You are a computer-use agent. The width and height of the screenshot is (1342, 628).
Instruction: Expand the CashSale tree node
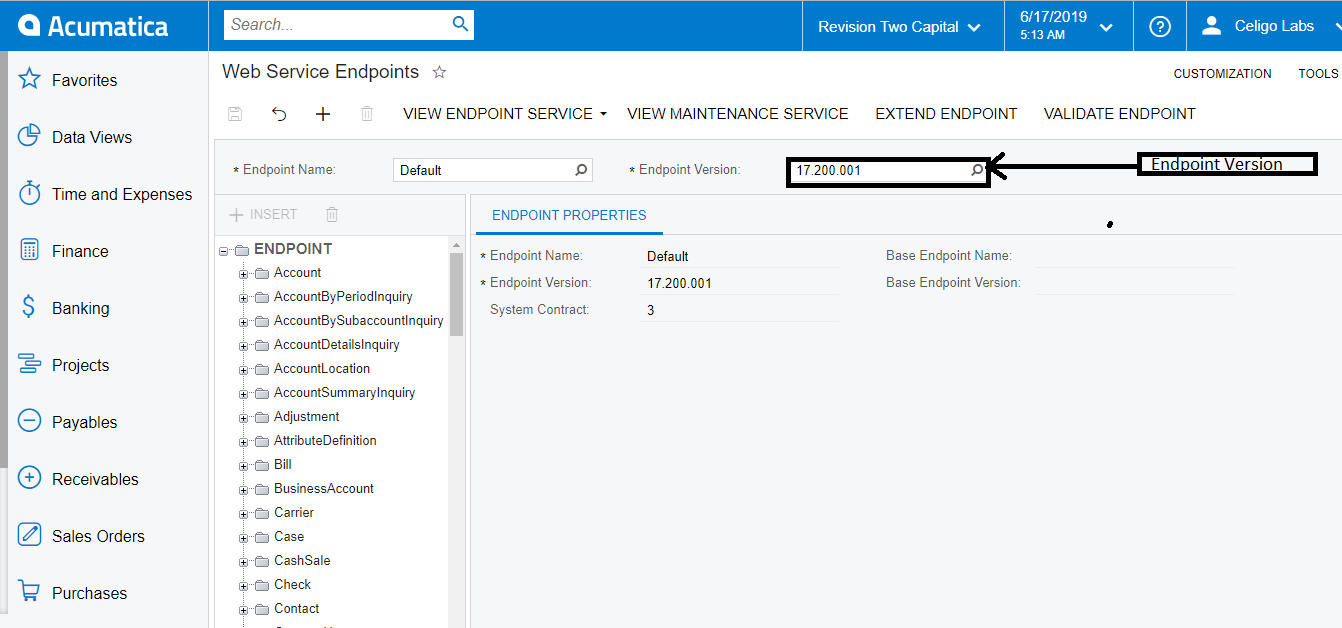[243, 561]
